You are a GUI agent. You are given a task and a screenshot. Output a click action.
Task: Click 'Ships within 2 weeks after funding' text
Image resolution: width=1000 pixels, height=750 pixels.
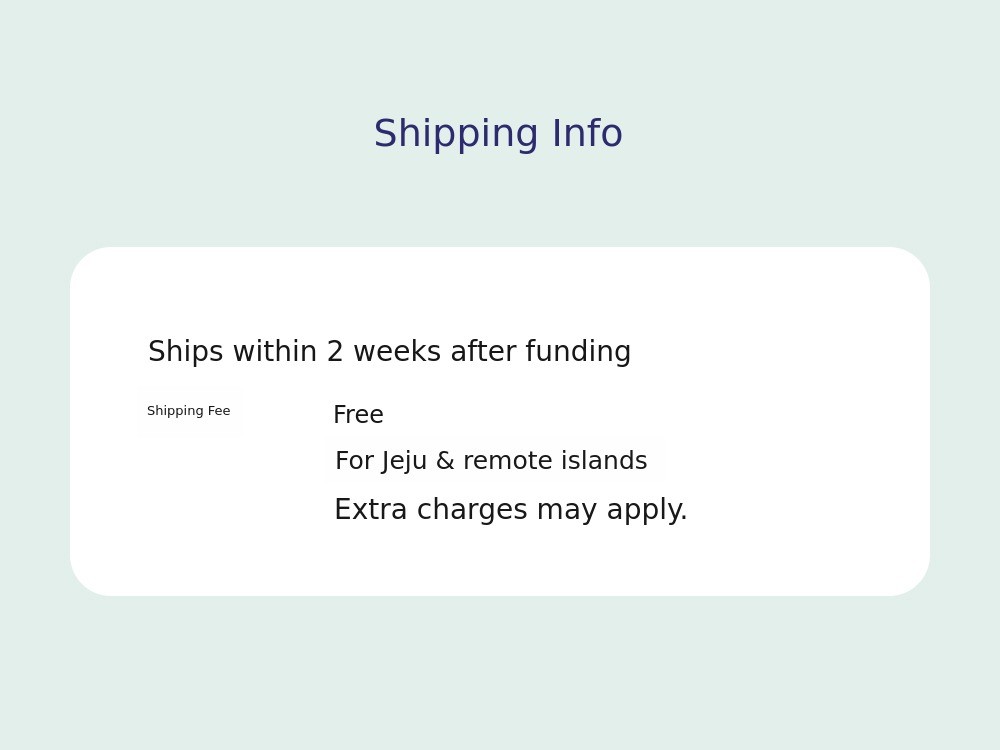pyautogui.click(x=389, y=352)
